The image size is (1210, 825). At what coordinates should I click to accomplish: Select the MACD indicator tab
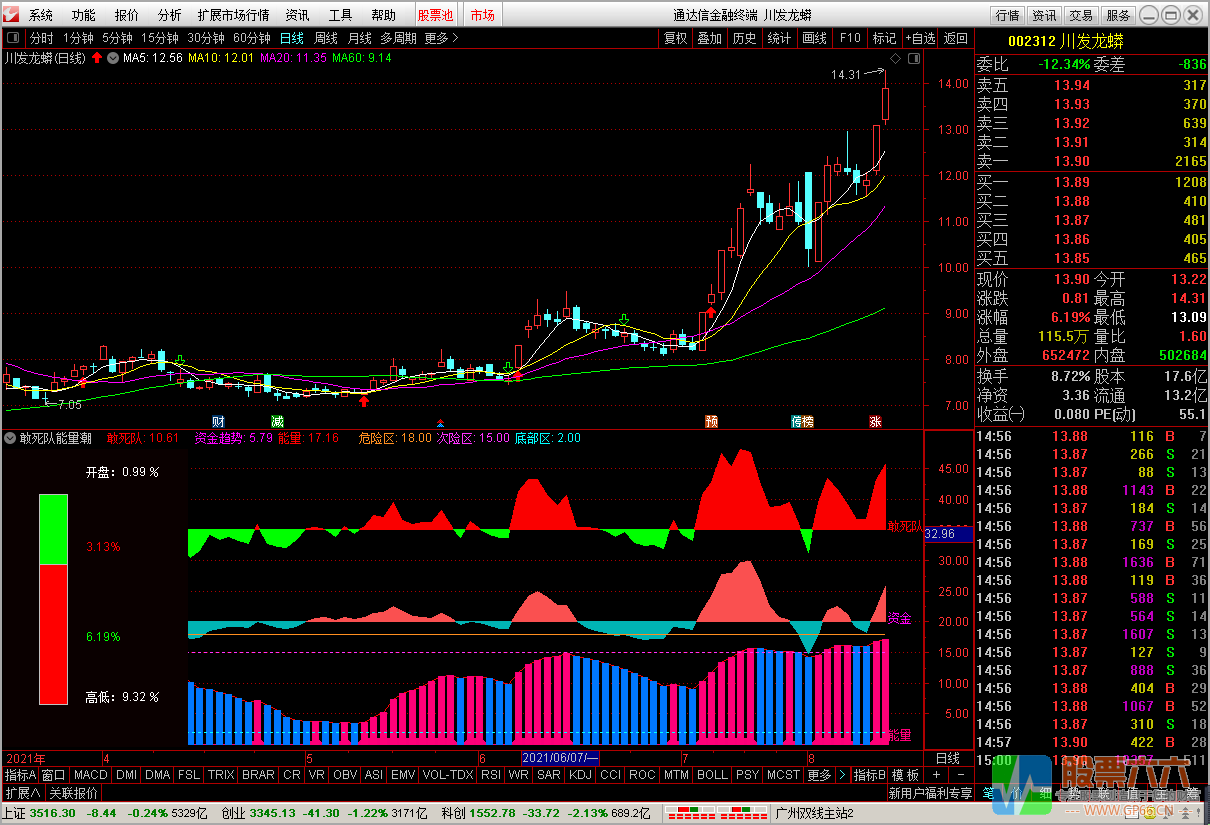point(90,775)
